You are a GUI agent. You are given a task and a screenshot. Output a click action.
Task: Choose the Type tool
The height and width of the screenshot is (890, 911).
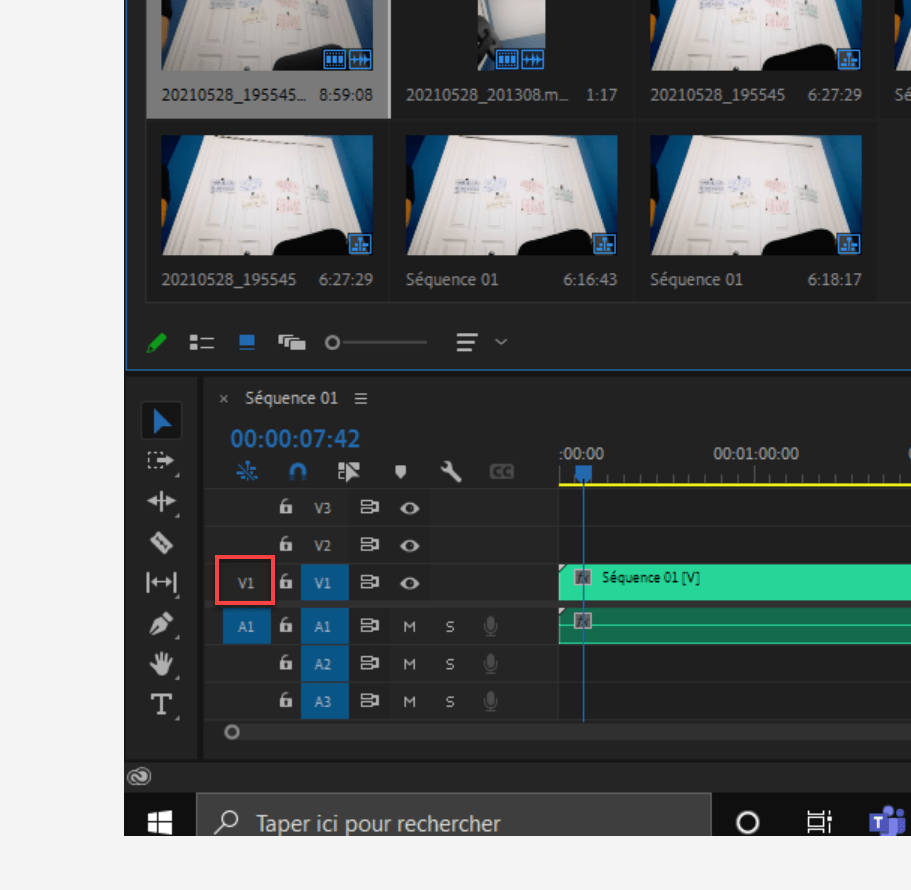click(x=162, y=703)
